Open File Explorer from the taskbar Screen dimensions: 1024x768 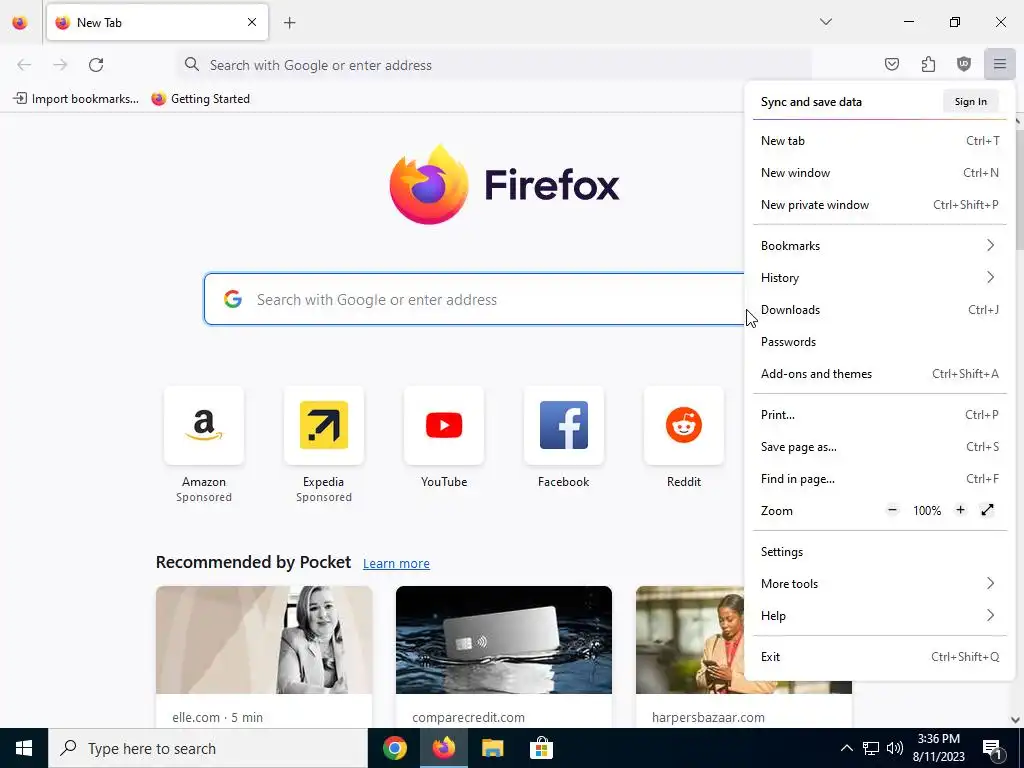tap(492, 748)
